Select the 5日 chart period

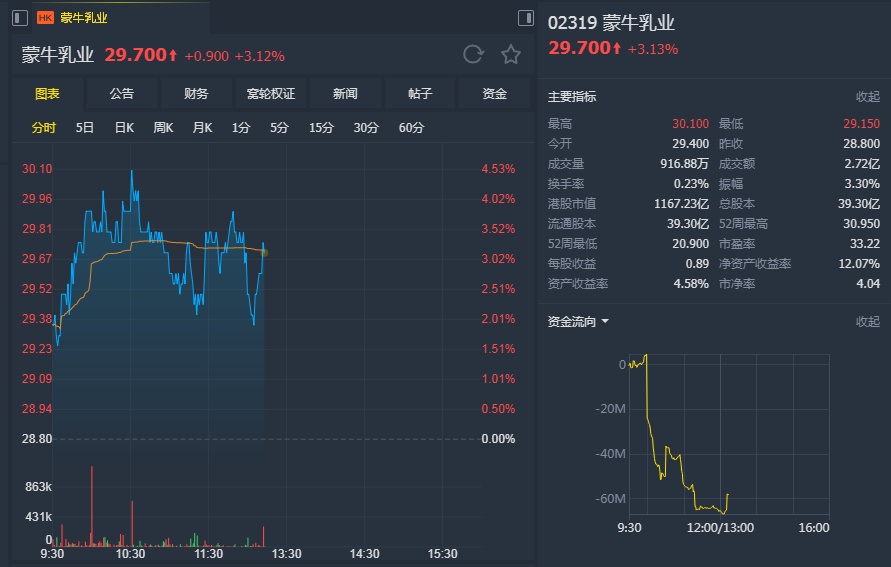pyautogui.click(x=85, y=127)
